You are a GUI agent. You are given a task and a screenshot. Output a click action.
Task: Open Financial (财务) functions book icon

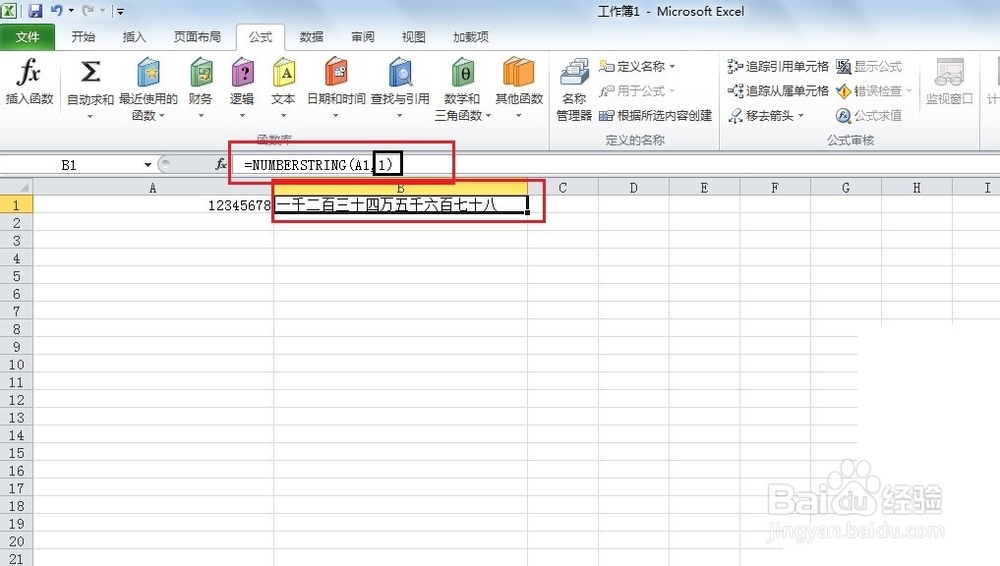pos(201,71)
